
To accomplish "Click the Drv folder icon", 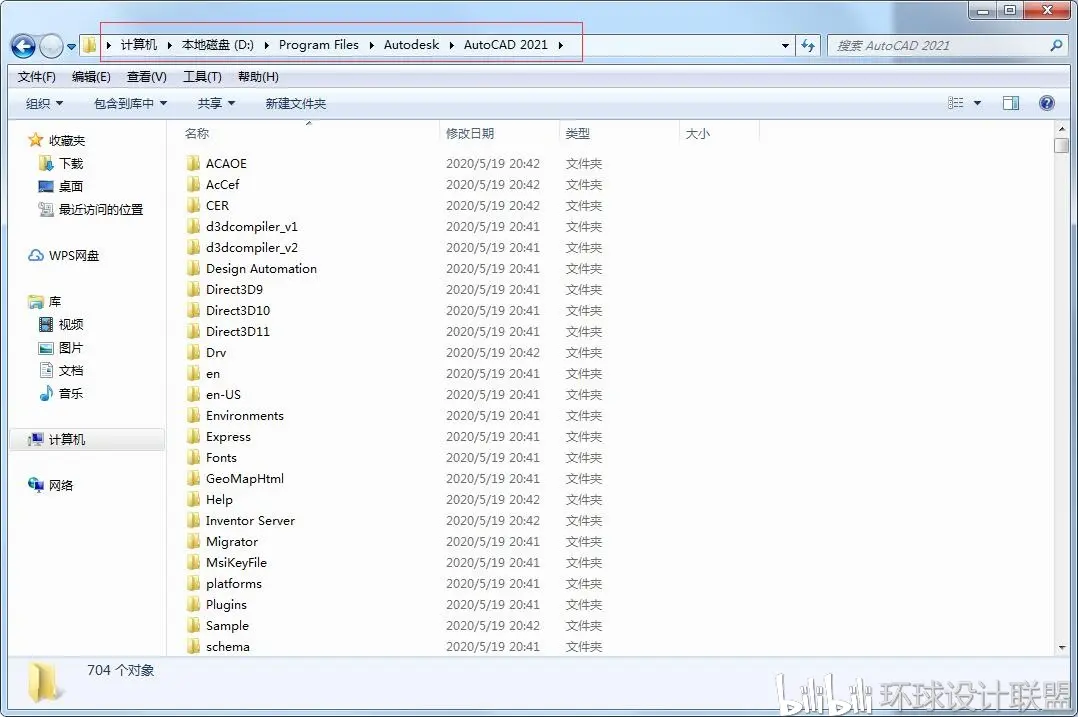I will pyautogui.click(x=193, y=353).
